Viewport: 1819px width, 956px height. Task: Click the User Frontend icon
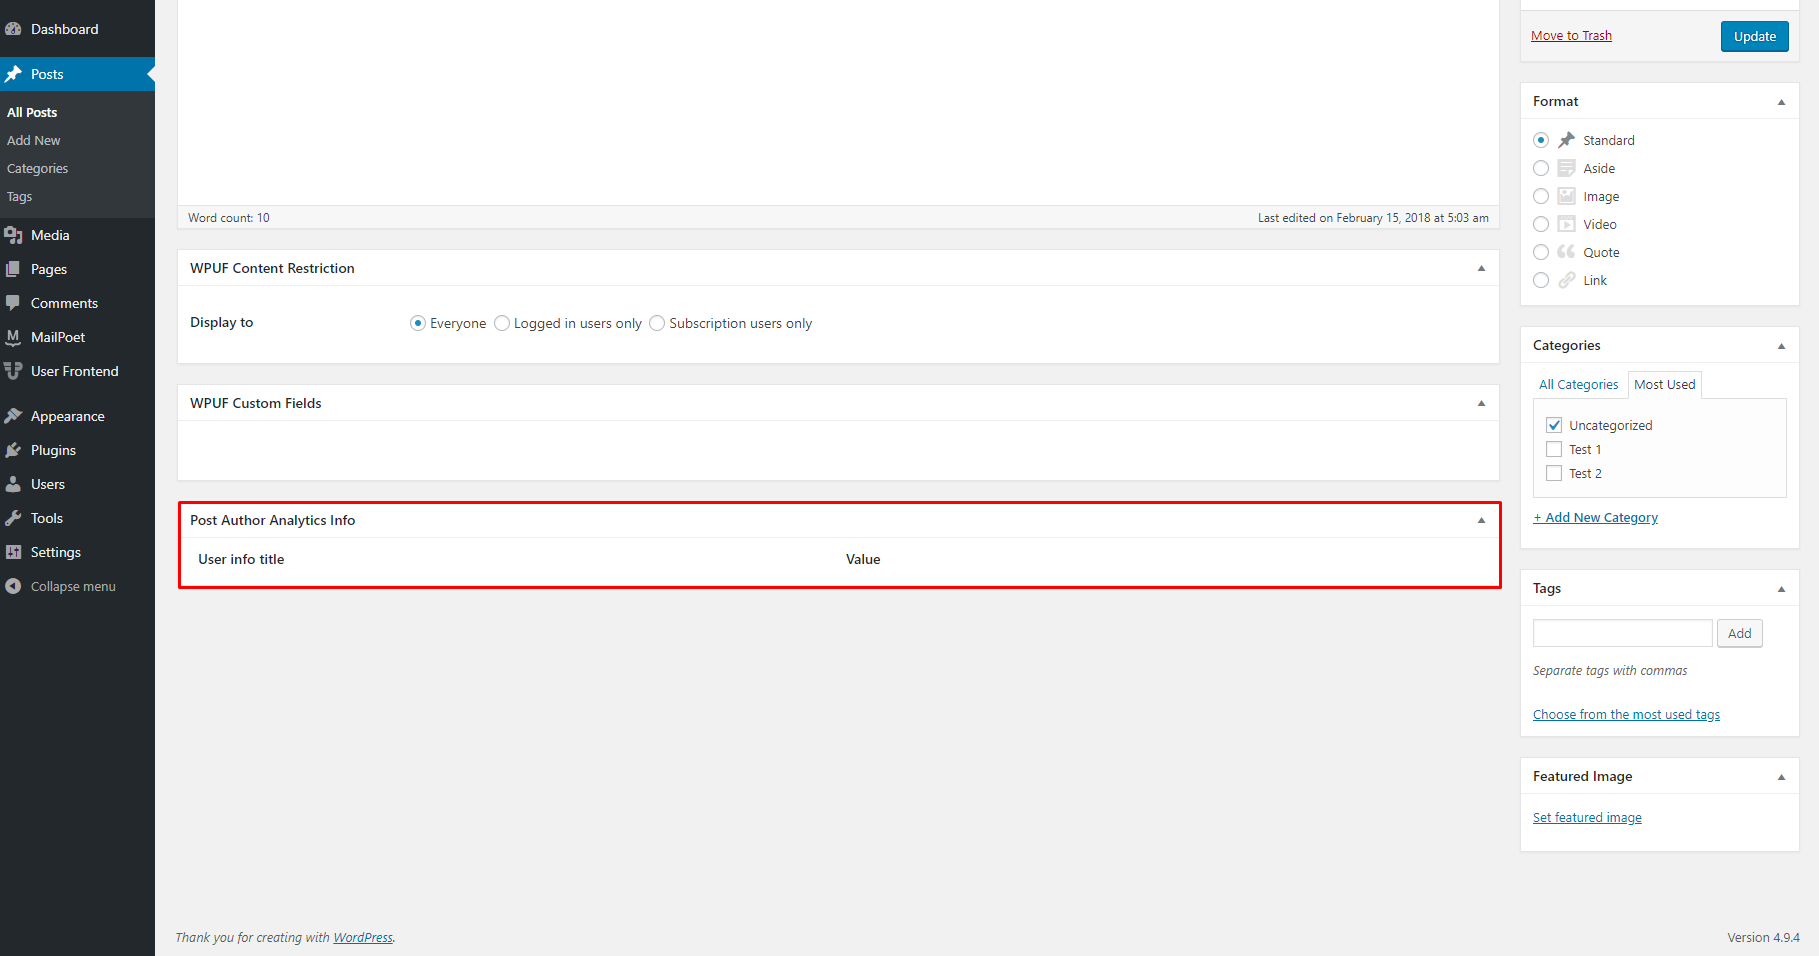click(x=13, y=371)
